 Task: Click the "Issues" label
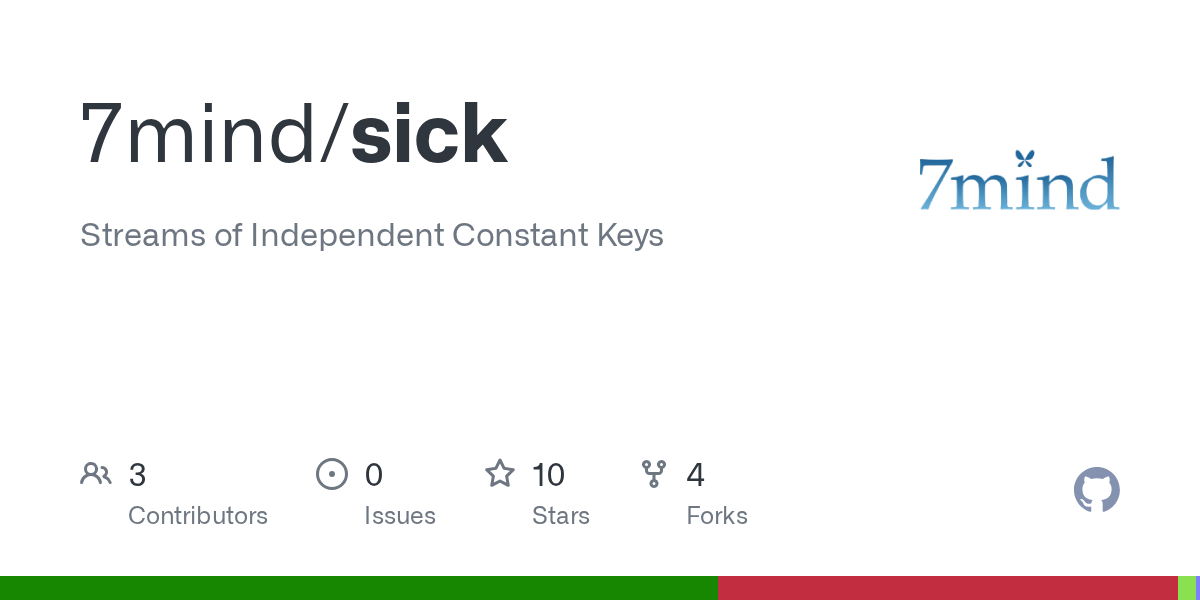tap(400, 516)
